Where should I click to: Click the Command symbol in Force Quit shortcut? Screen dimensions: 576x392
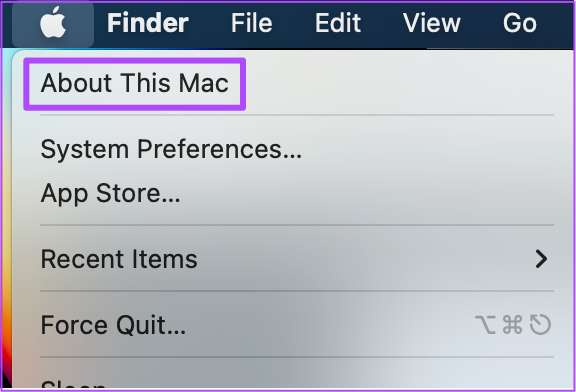pyautogui.click(x=512, y=325)
